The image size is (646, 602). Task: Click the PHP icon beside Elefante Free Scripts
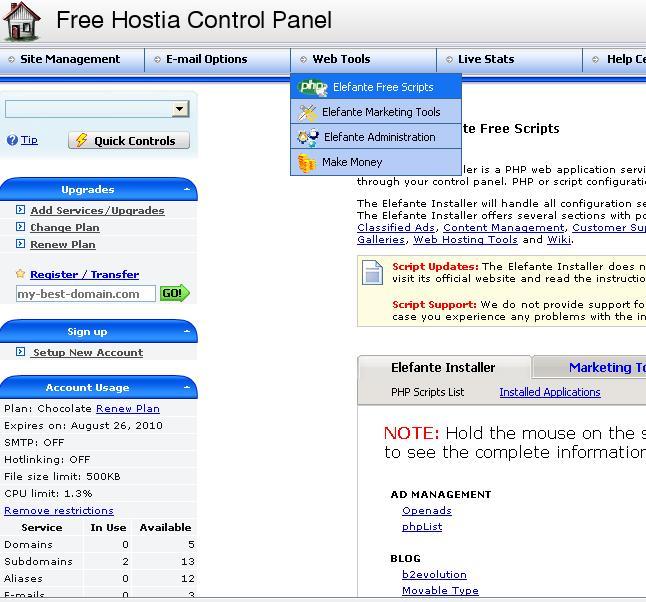(x=313, y=87)
